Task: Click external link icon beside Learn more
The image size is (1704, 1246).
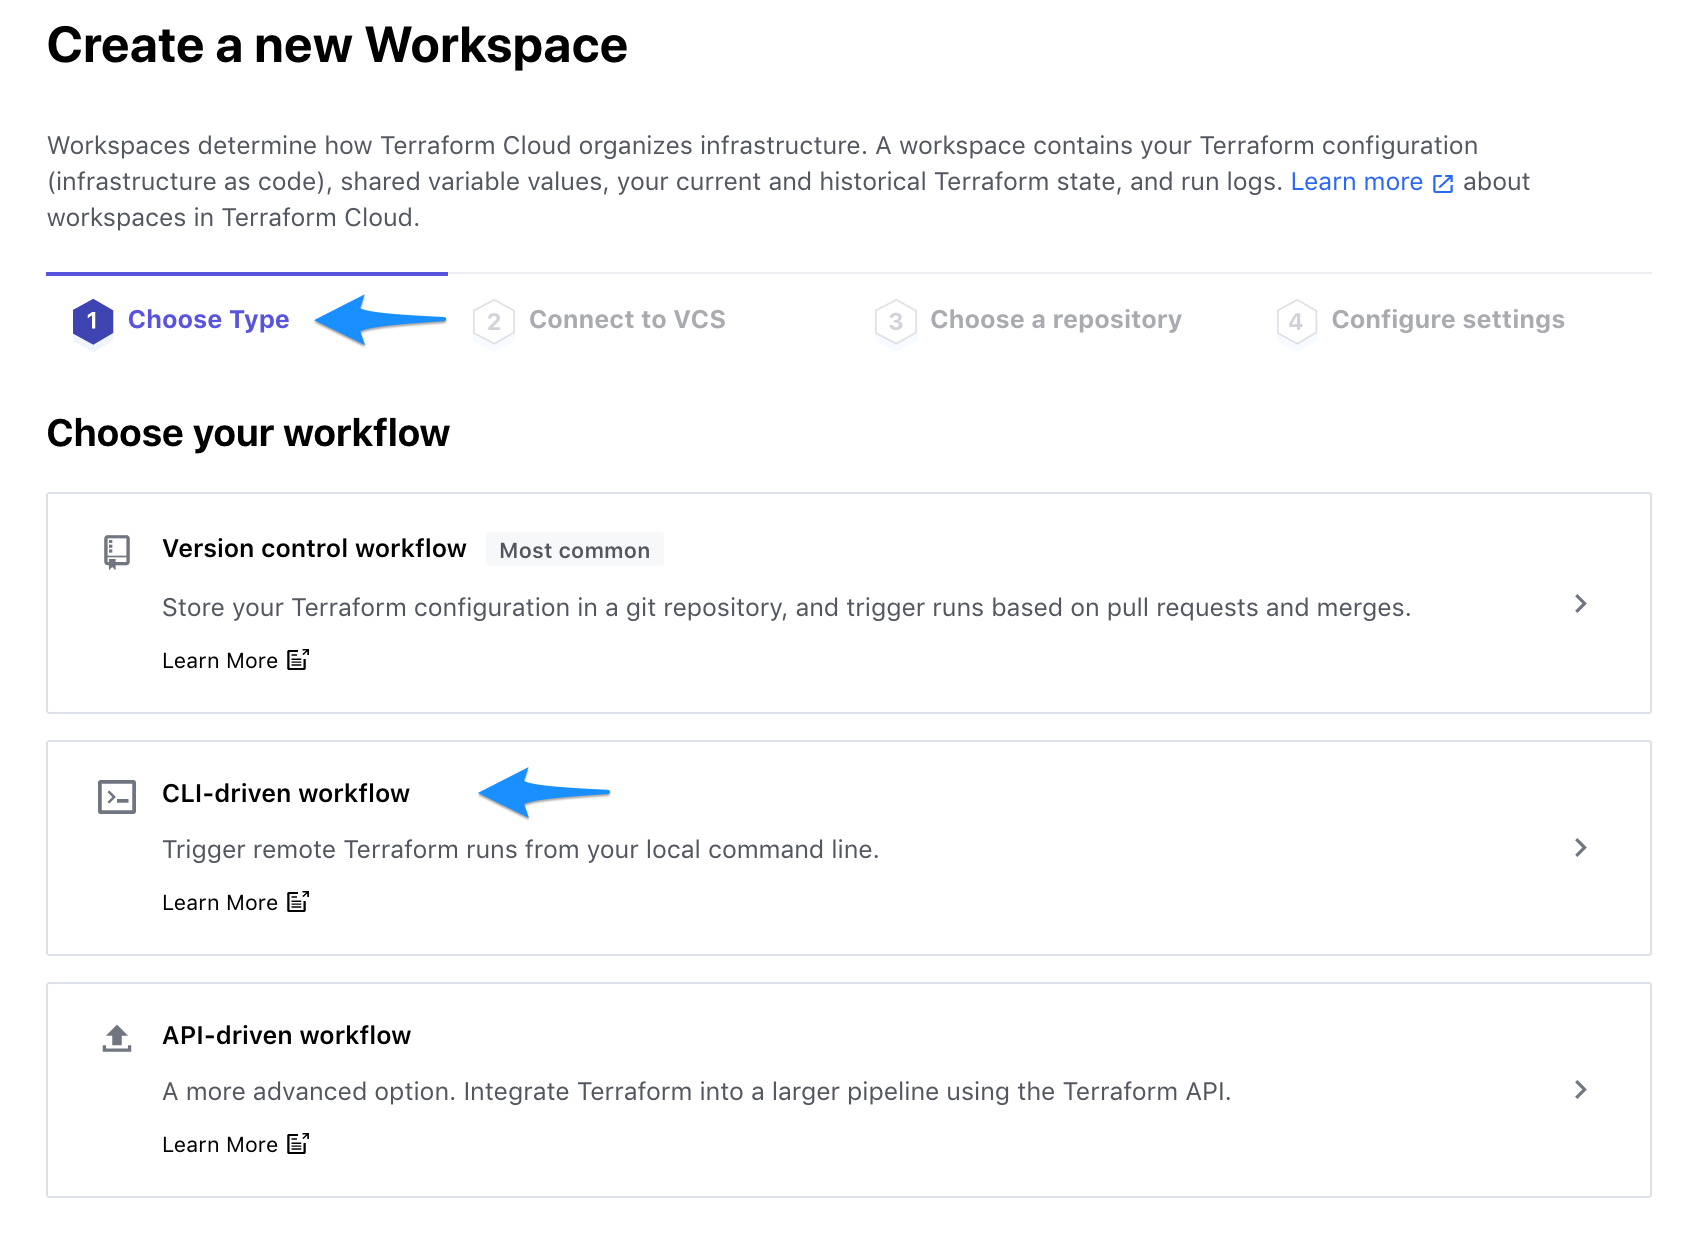Action: click(x=1443, y=183)
